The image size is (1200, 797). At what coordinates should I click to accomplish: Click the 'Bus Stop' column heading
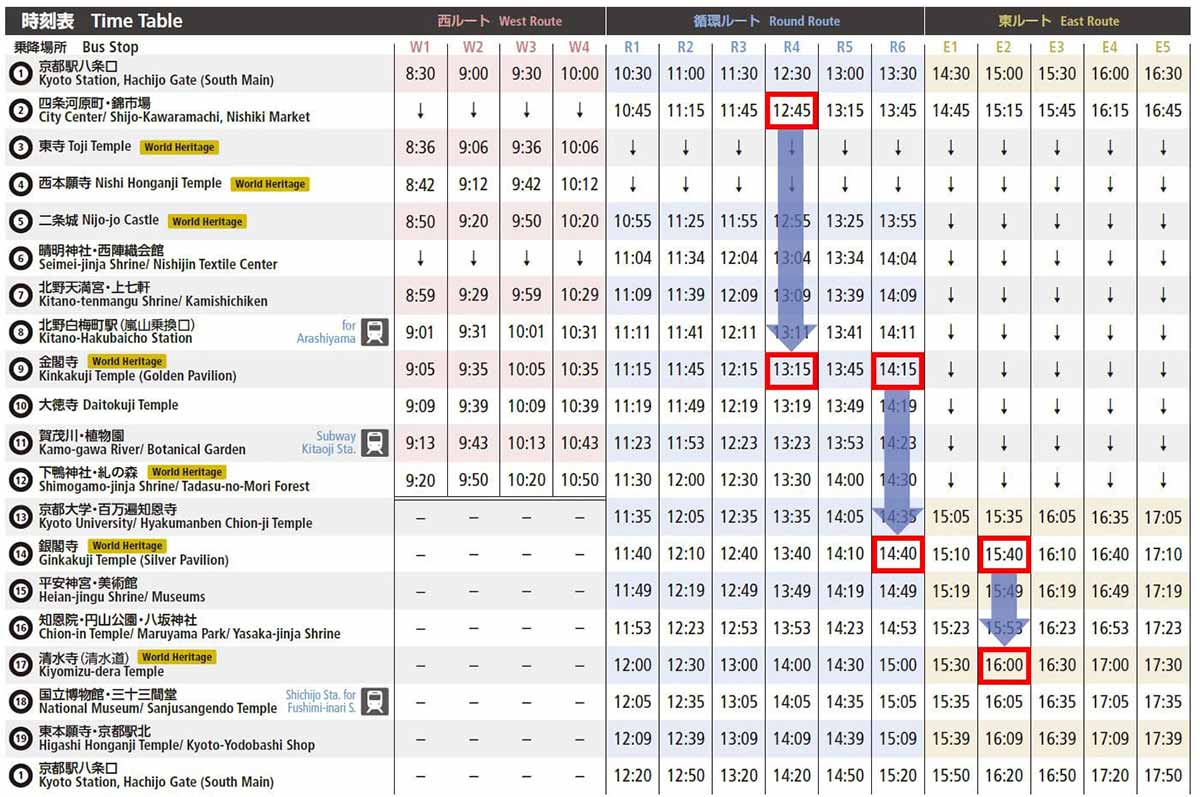[x=110, y=47]
